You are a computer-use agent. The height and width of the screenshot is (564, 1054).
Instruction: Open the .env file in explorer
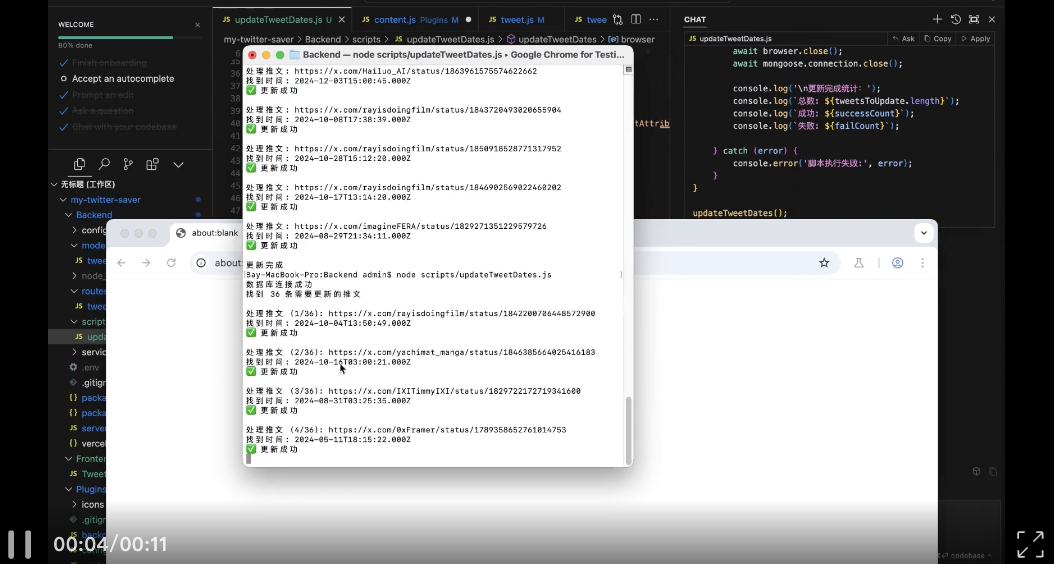[91, 368]
